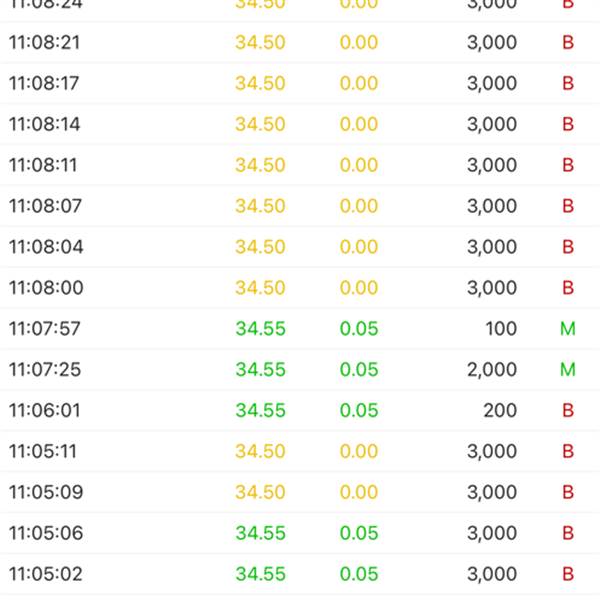Click the 34.55 price at 11:05:02
Viewport: 600px width, 600px height.
pos(260,574)
